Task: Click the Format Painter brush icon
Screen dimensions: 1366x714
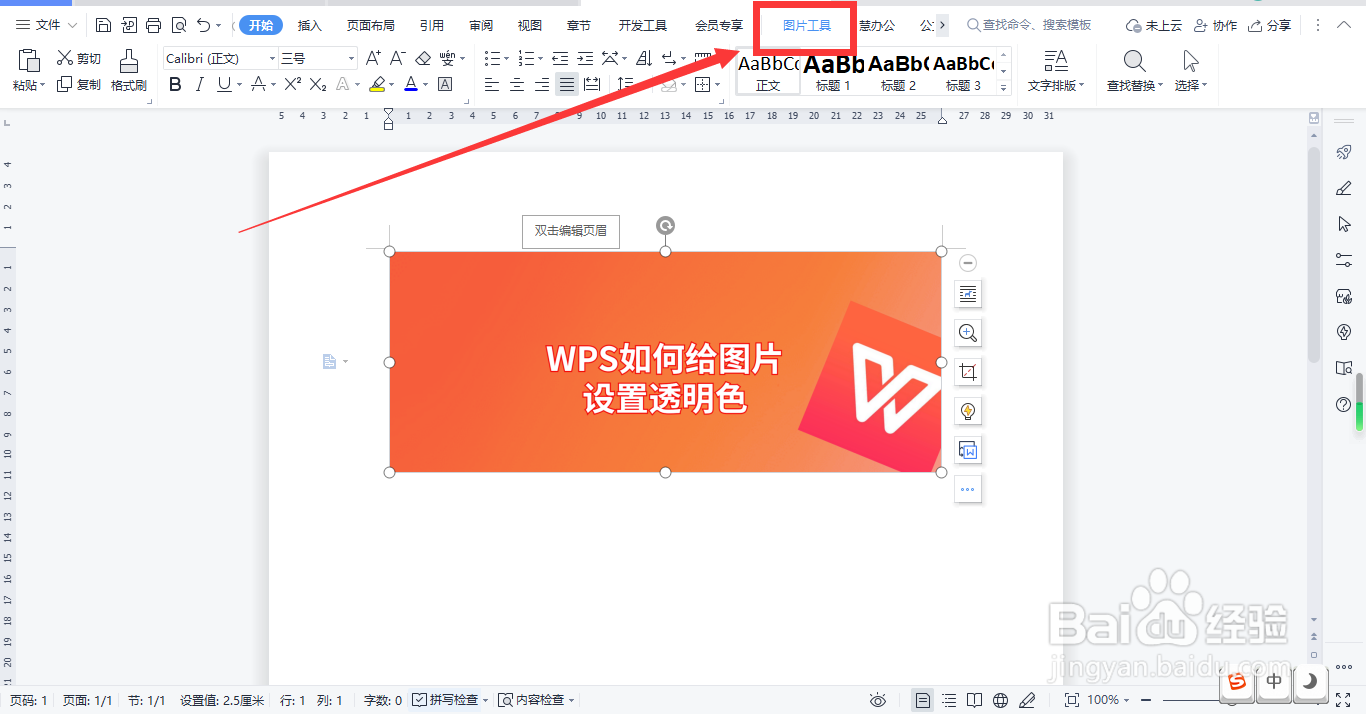Action: pos(128,60)
